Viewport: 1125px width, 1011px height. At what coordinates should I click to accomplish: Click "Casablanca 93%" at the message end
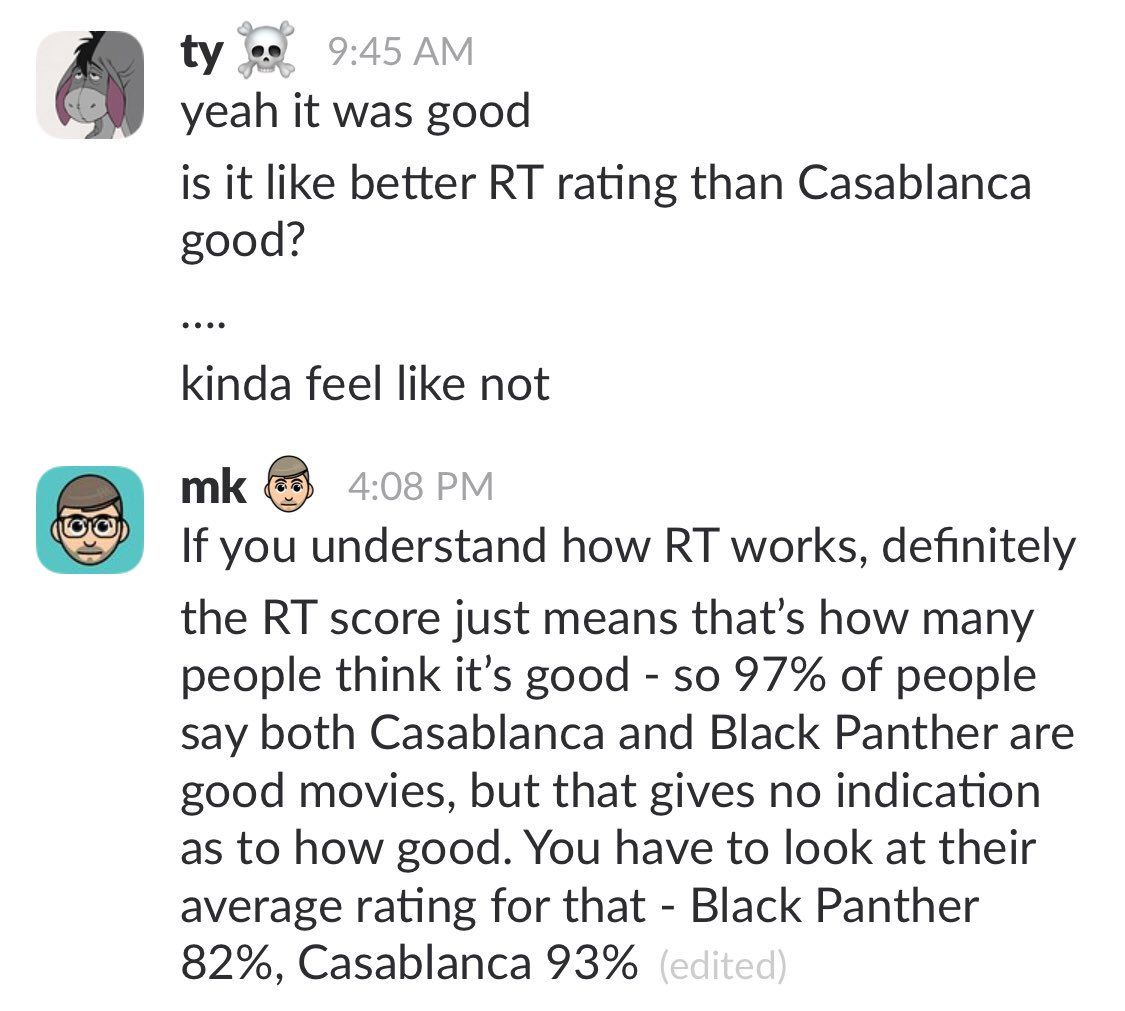467,962
